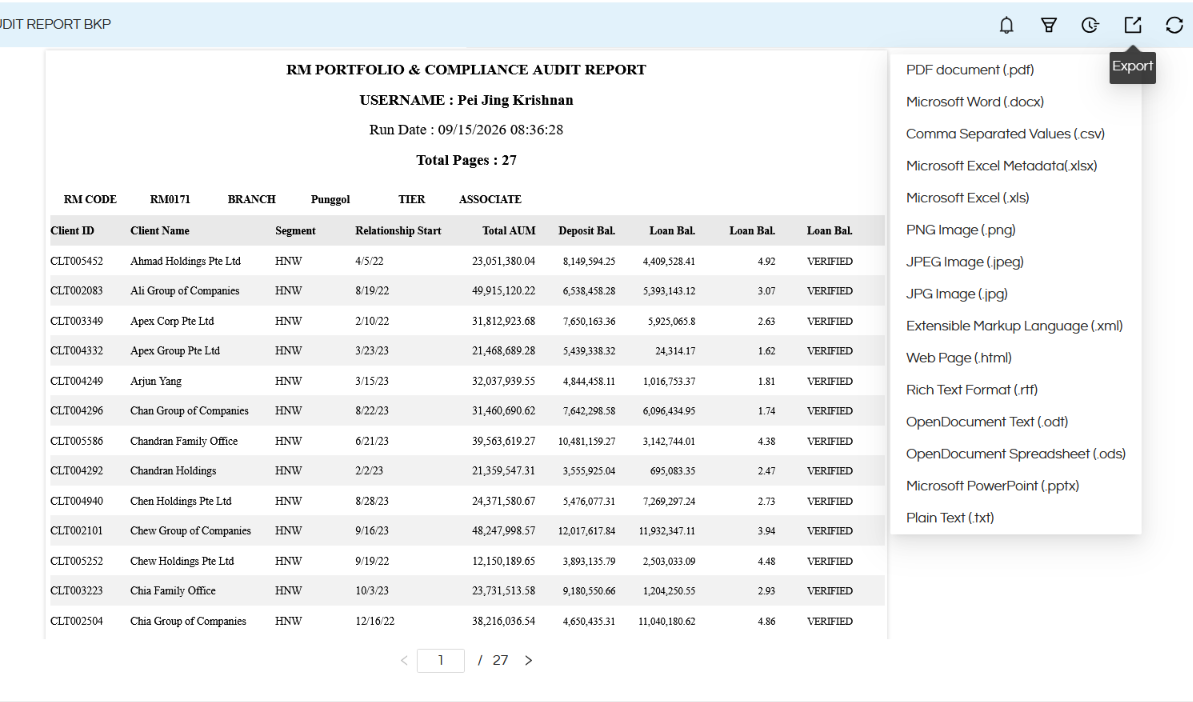Click client ID CLT002504
This screenshot has width=1193, height=702.
pyautogui.click(x=77, y=621)
